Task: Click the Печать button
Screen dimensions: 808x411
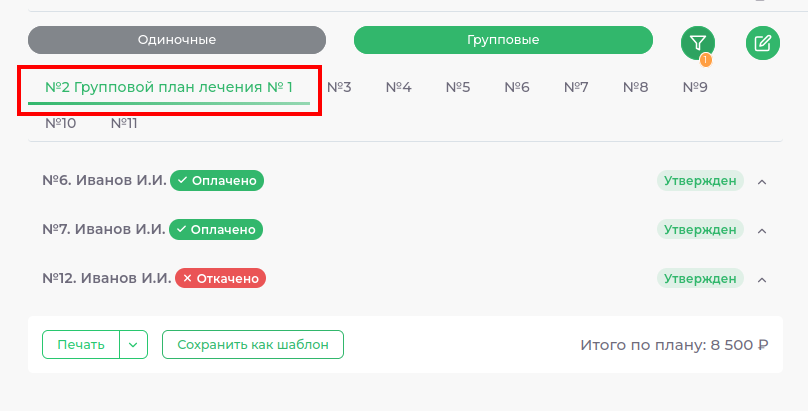Action: (81, 344)
